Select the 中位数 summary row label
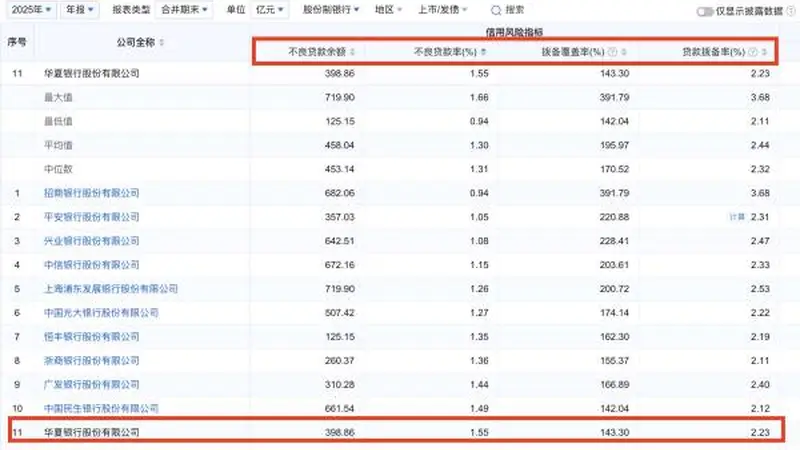800x450 pixels. tap(58, 169)
